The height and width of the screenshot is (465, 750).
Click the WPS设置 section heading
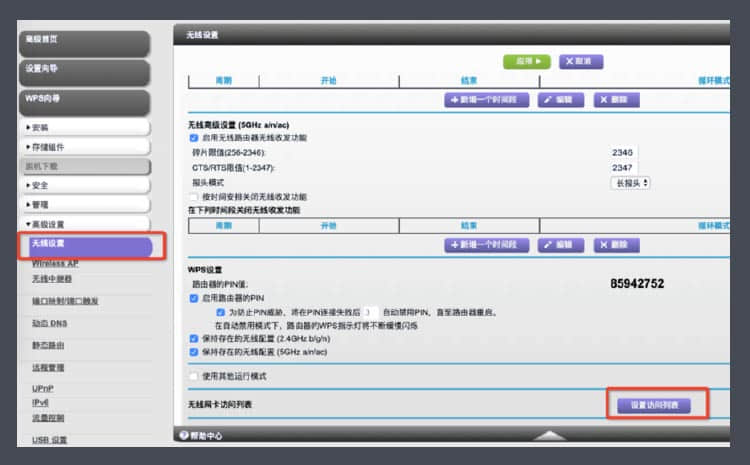[205, 270]
